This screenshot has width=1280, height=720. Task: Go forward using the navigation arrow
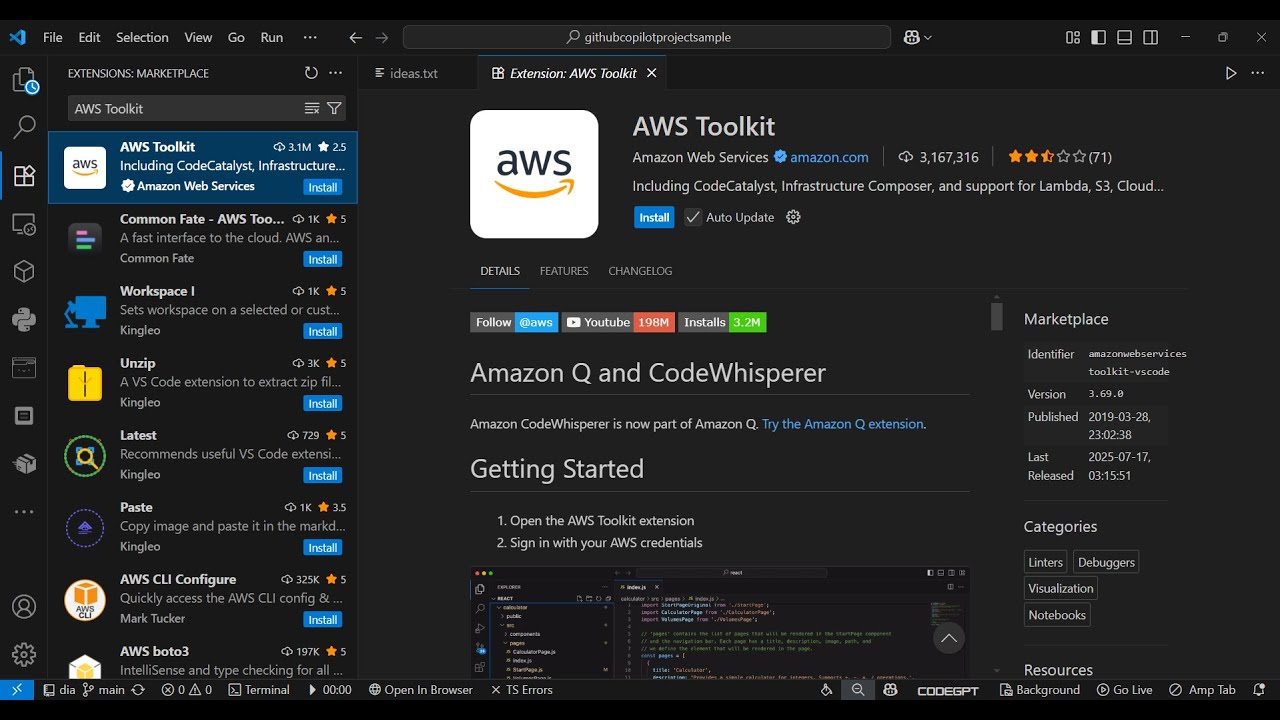point(381,37)
